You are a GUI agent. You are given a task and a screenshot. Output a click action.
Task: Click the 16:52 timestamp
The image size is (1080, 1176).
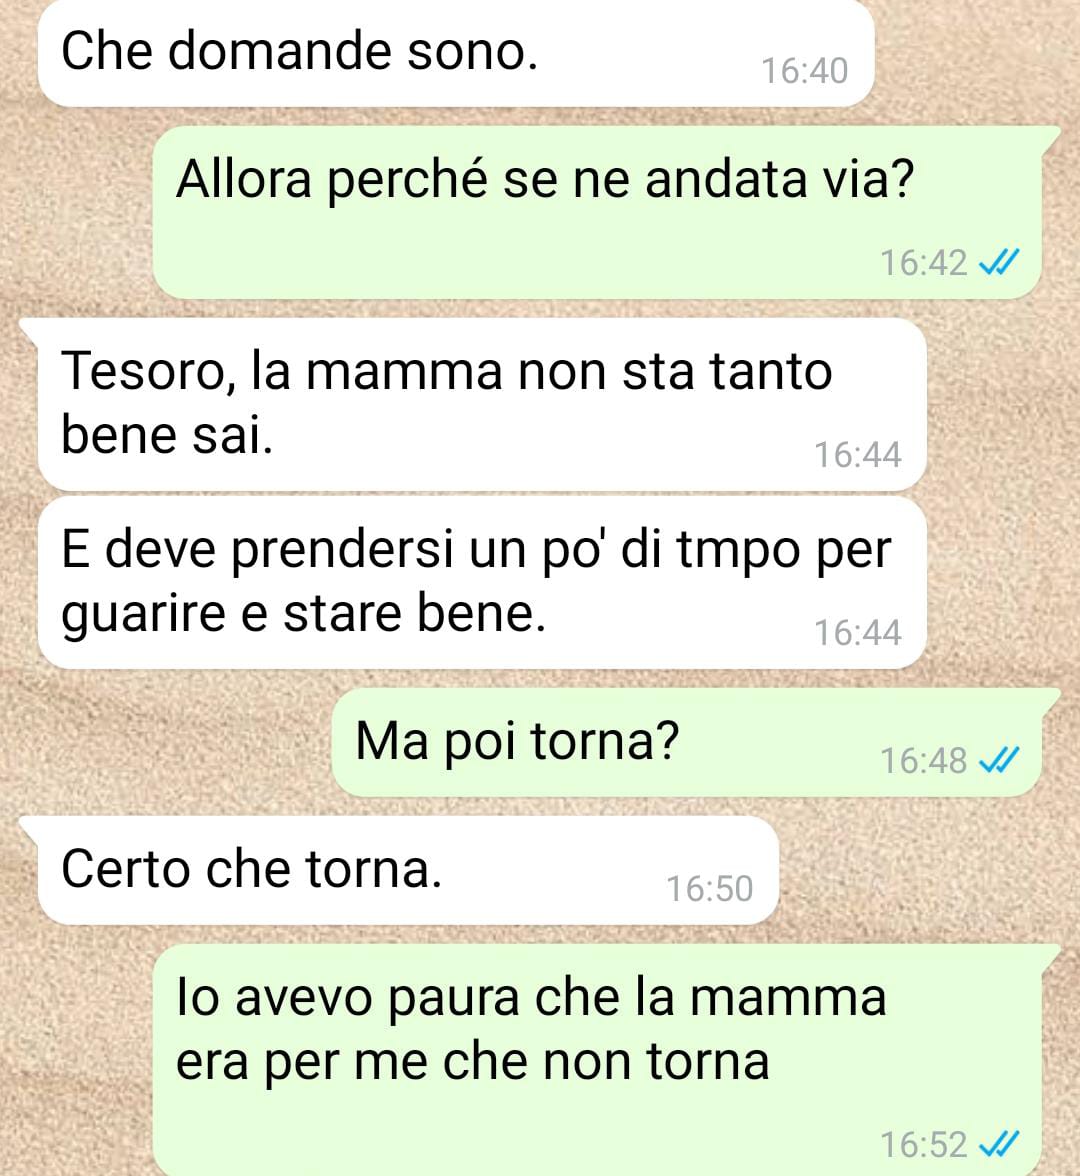923,1144
